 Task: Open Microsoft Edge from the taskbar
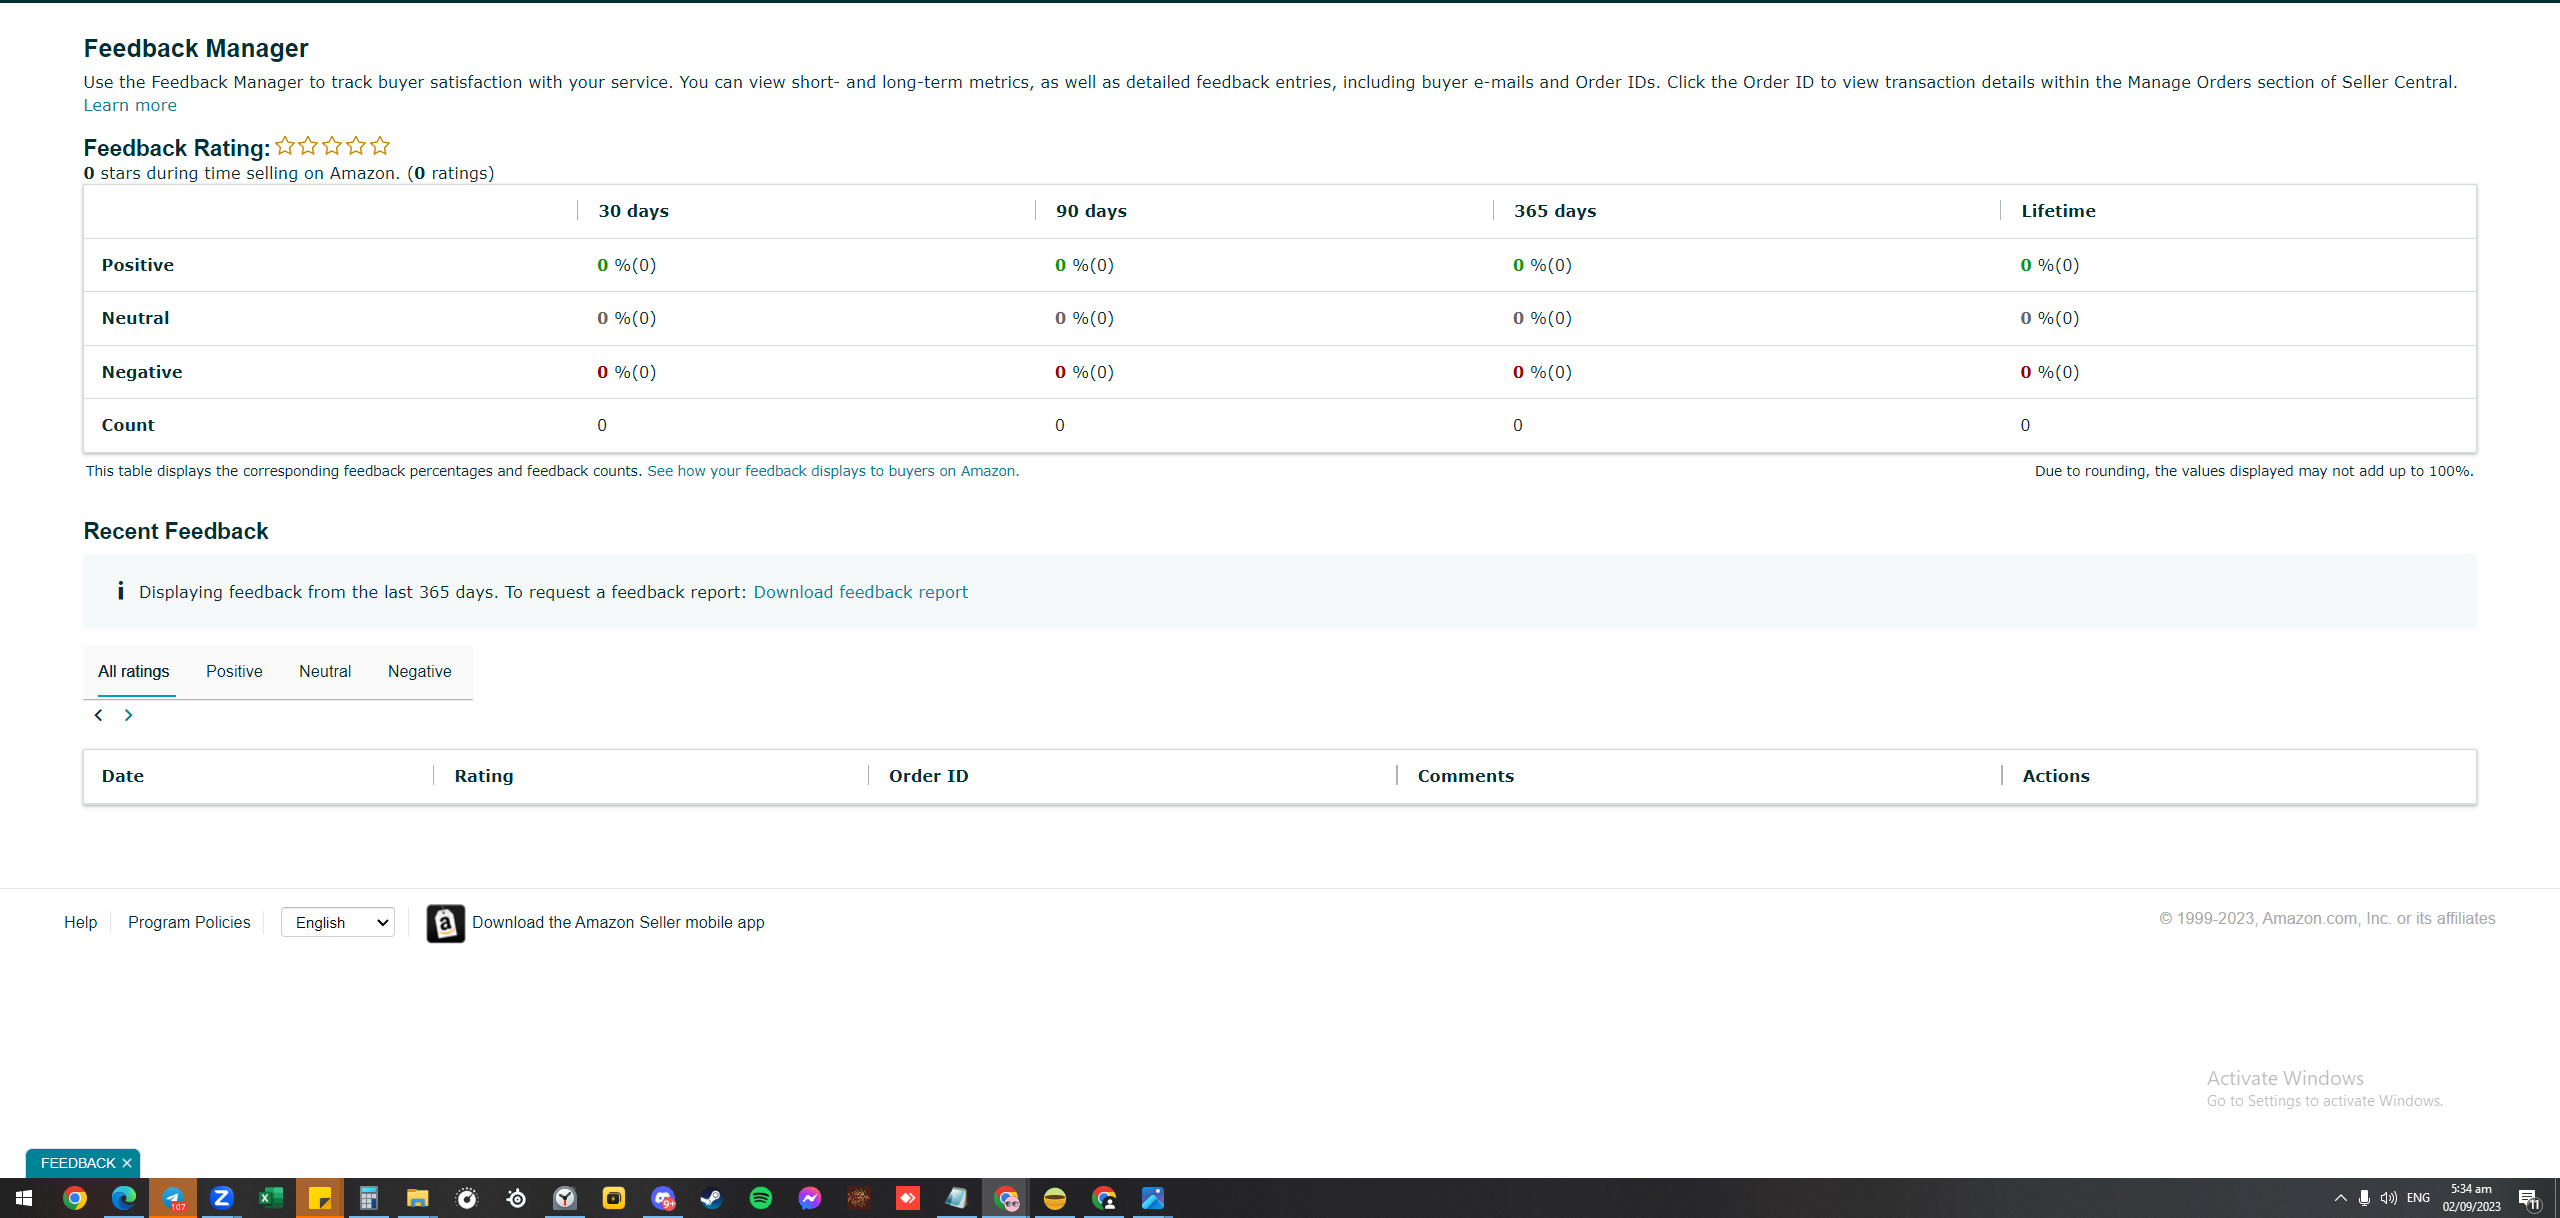pos(124,1198)
